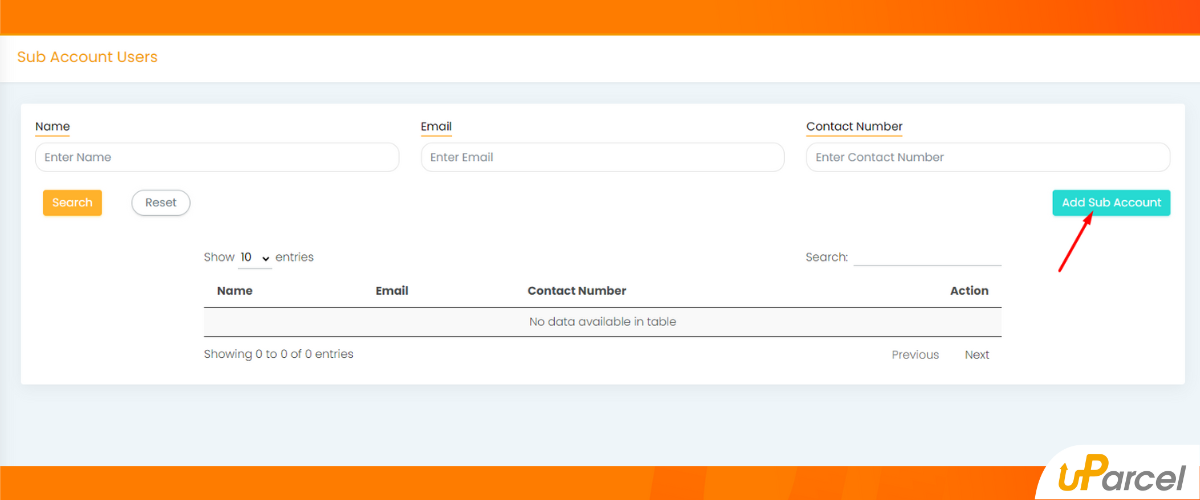Click the Reset button
The height and width of the screenshot is (500, 1200).
[x=161, y=203]
